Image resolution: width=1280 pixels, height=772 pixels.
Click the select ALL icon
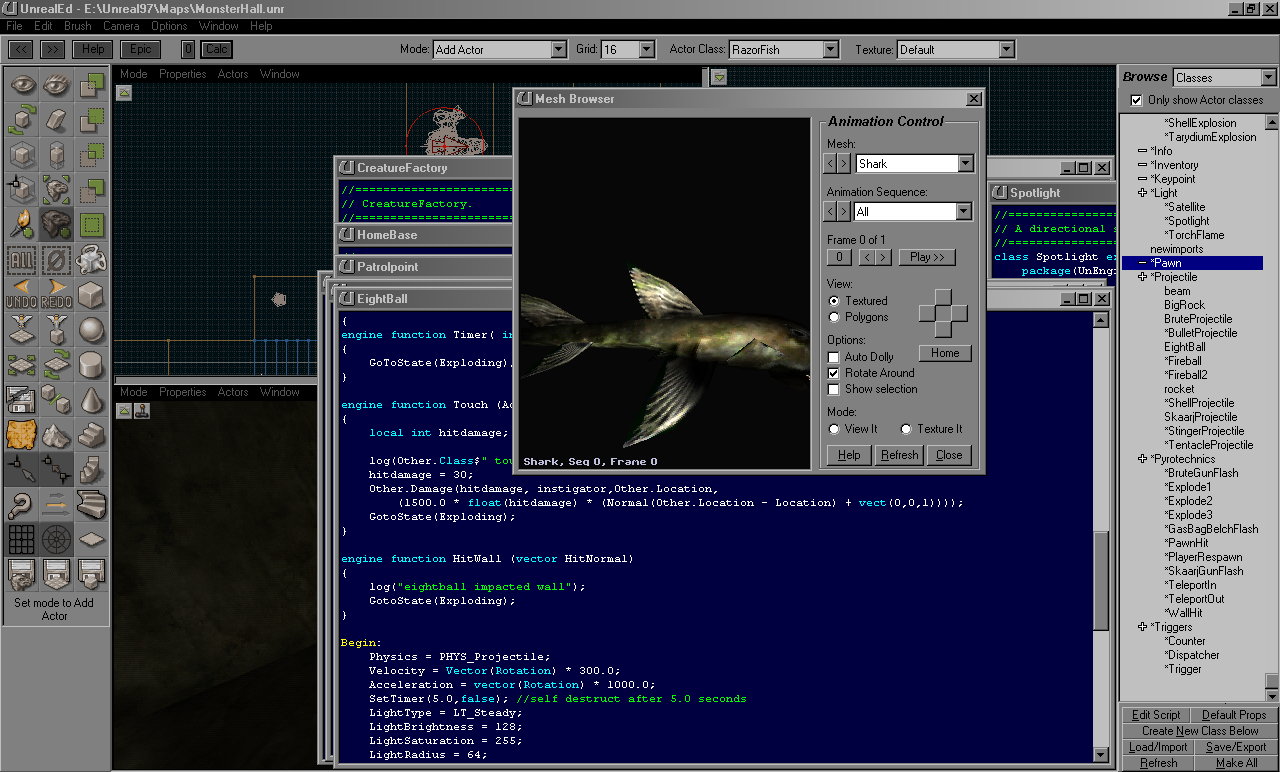click(x=22, y=260)
